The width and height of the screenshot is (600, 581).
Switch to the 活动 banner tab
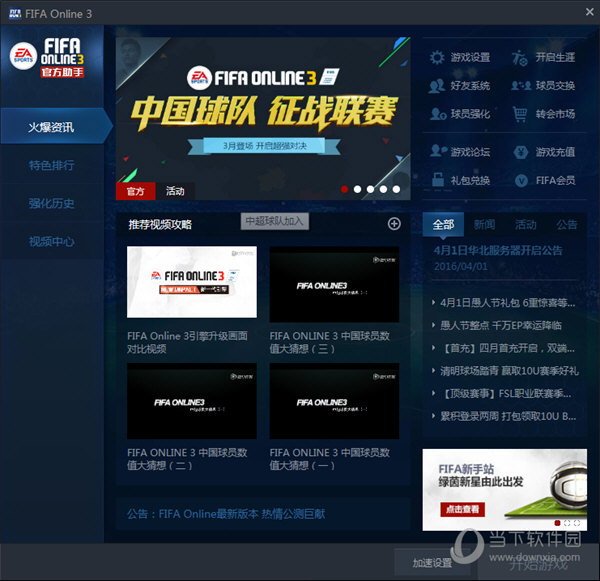click(x=175, y=191)
